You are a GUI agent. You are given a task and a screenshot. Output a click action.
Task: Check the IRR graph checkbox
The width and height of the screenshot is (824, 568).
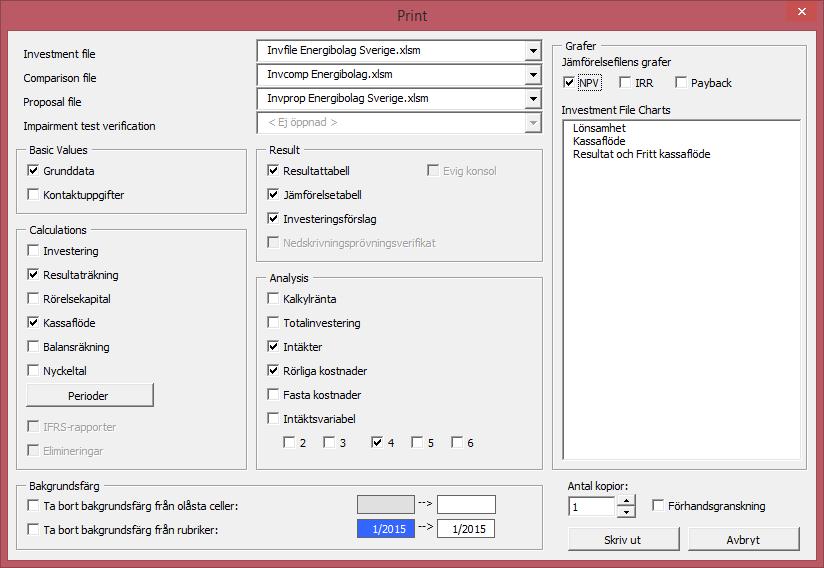(x=625, y=82)
